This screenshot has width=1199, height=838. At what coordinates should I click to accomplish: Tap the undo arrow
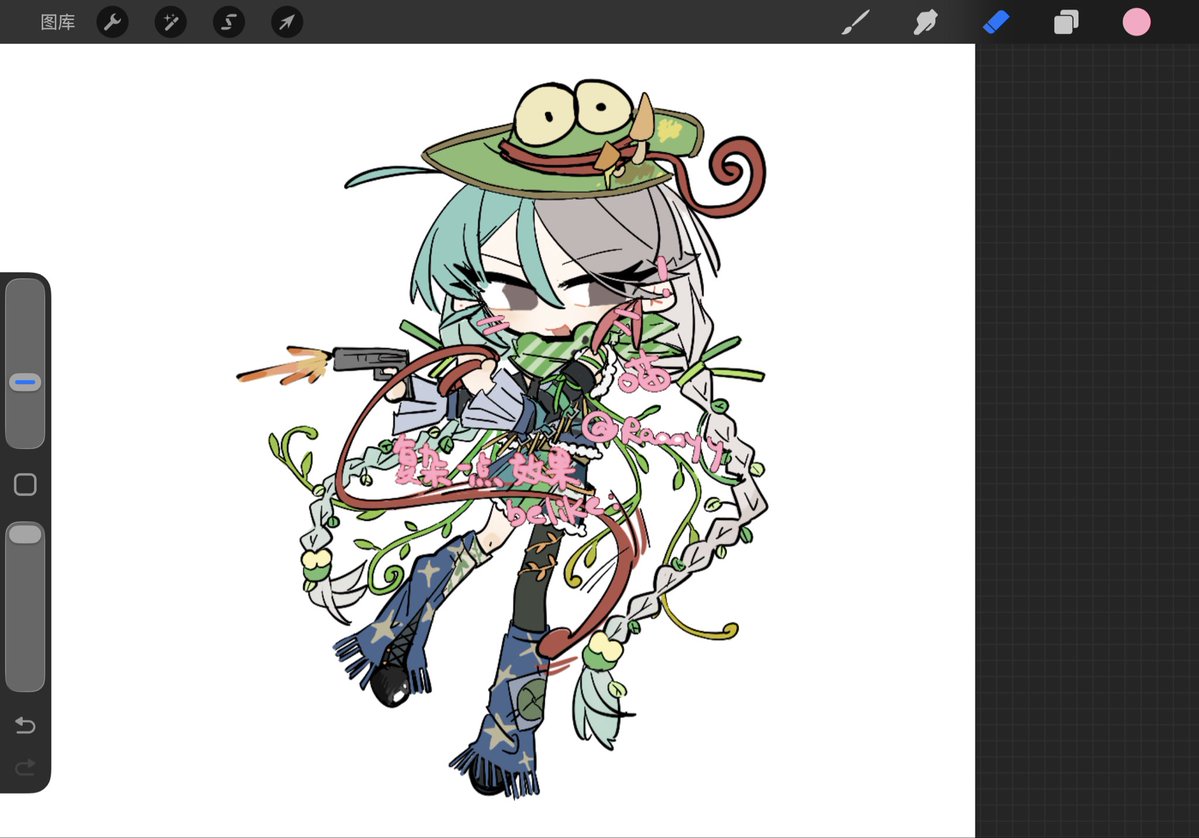[24, 726]
